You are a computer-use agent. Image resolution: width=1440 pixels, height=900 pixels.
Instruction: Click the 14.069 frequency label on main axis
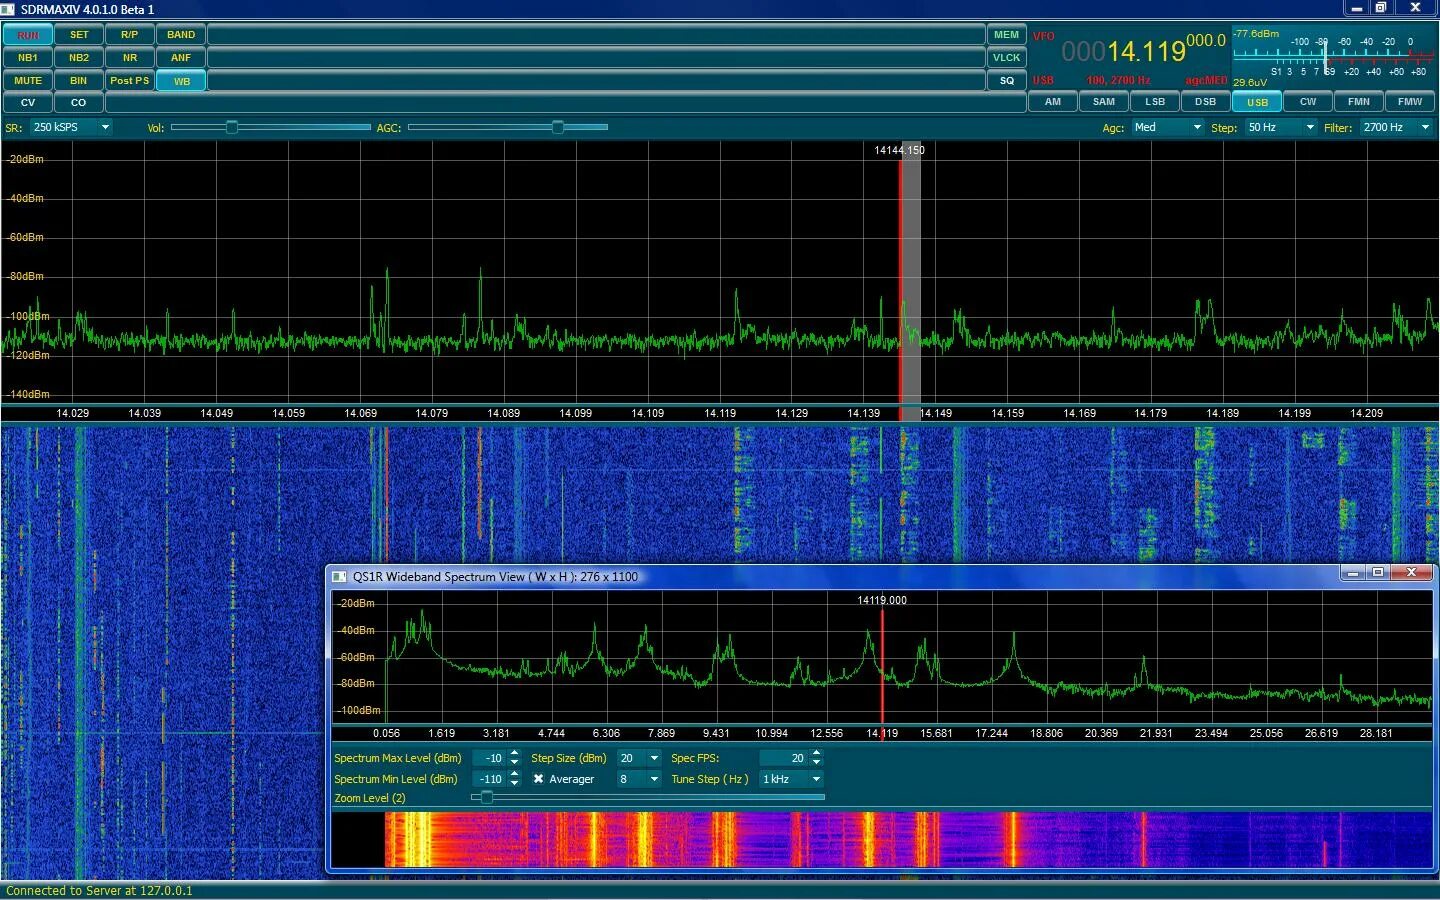[360, 413]
